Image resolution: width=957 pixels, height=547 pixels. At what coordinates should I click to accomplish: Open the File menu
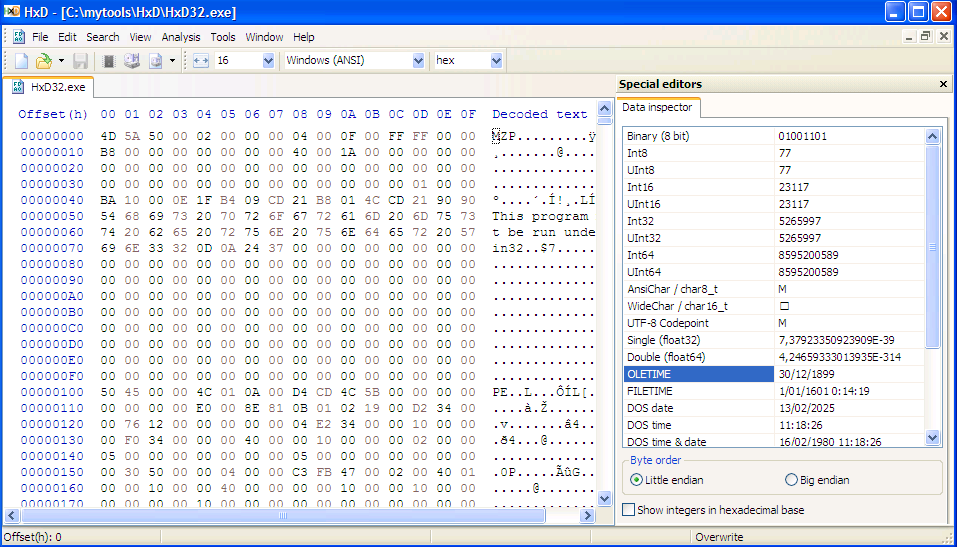[40, 37]
